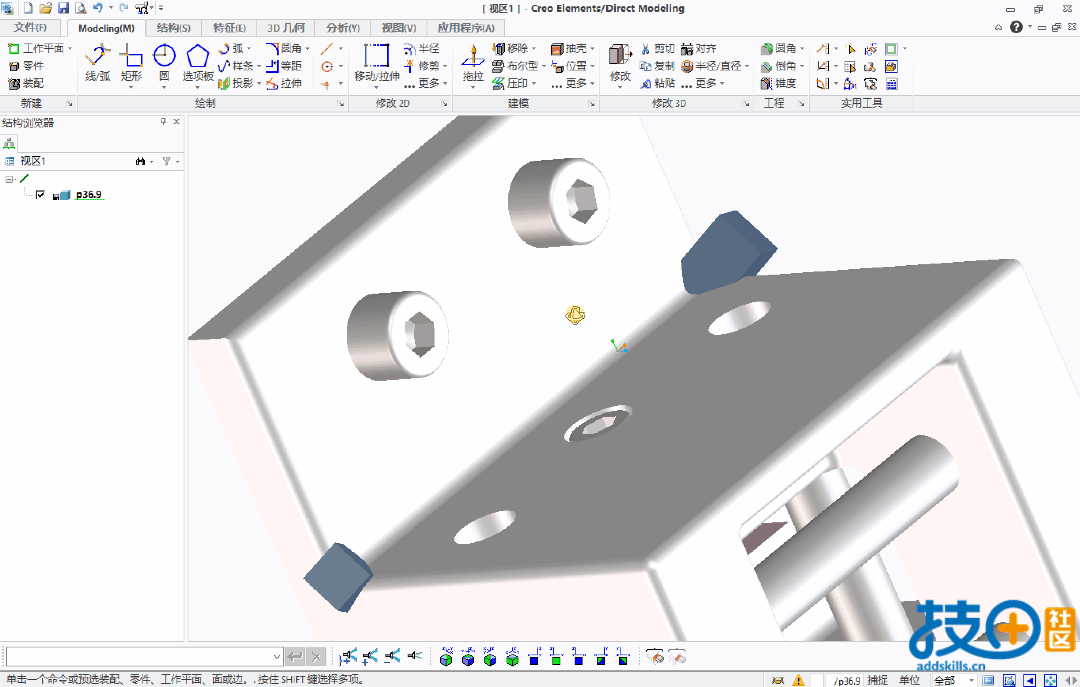The height and width of the screenshot is (687, 1080).
Task: Open a file using the folder icon
Action: pos(45,8)
